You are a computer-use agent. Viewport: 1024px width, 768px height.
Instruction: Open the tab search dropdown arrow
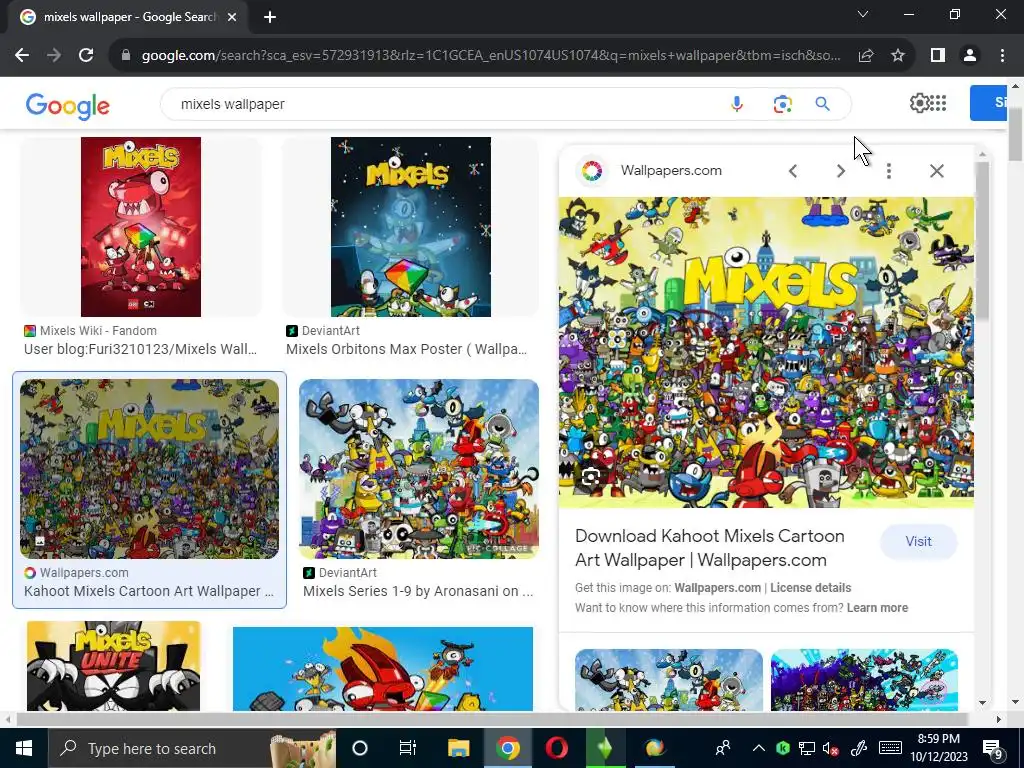tap(863, 14)
